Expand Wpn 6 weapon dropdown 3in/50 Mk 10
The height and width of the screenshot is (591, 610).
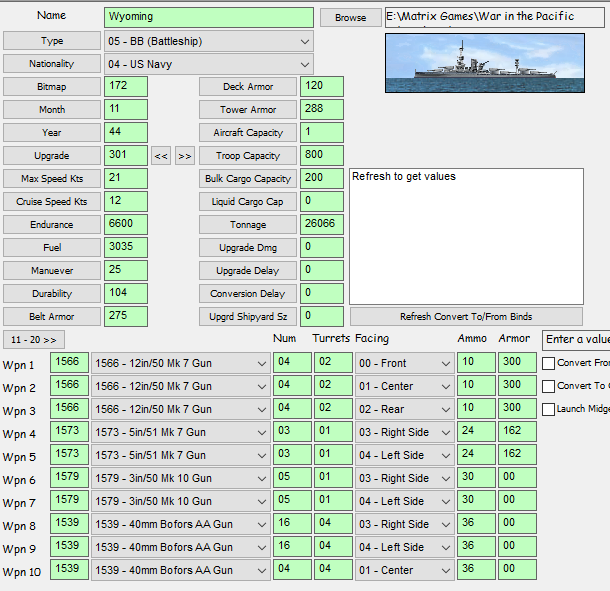(181, 478)
